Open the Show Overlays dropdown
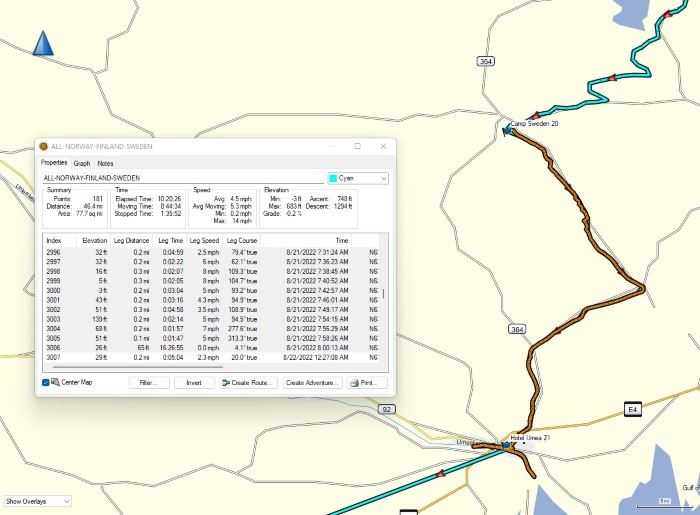Image resolution: width=700 pixels, height=515 pixels. tap(38, 501)
